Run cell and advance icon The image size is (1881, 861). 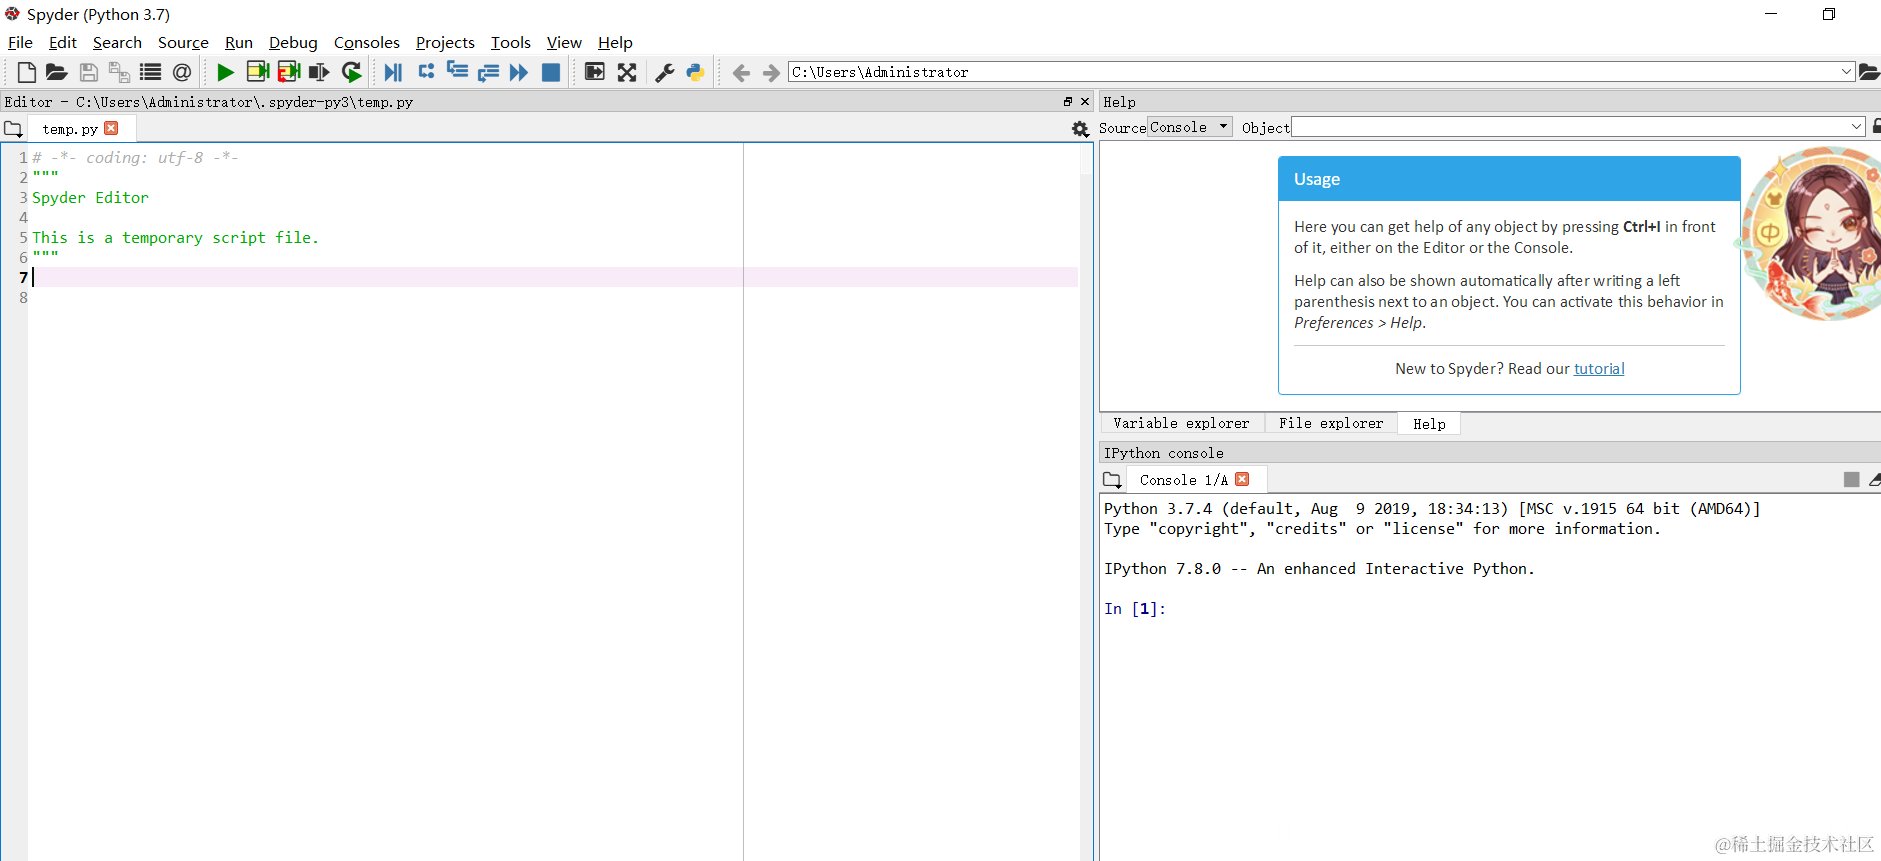[x=289, y=72]
